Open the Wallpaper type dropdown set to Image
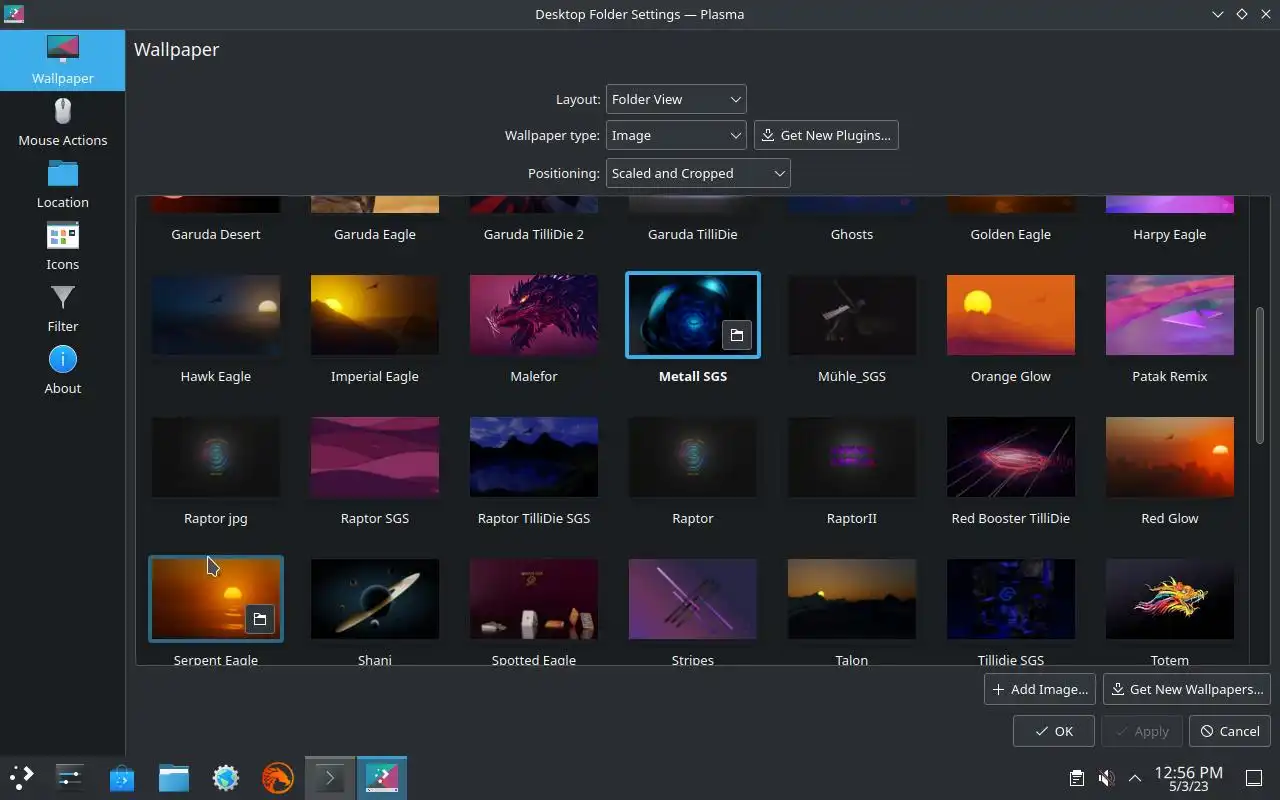The height and width of the screenshot is (800, 1280). pyautogui.click(x=676, y=135)
